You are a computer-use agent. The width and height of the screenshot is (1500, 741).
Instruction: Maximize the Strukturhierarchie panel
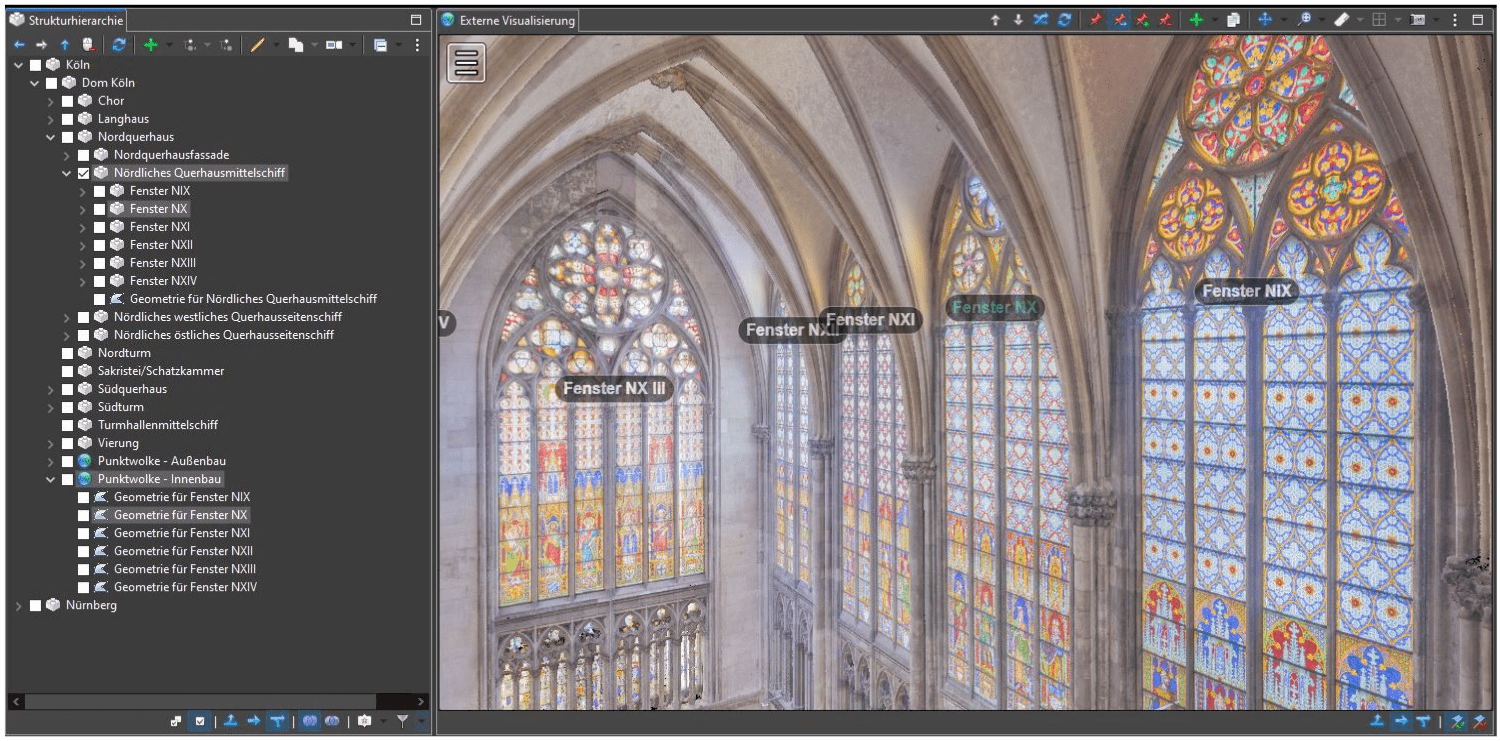point(416,20)
